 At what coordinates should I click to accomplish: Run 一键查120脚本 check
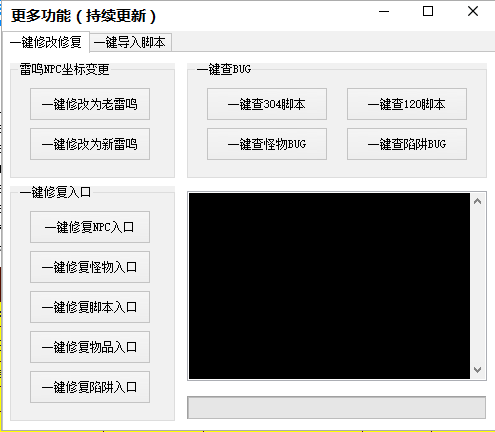point(407,104)
